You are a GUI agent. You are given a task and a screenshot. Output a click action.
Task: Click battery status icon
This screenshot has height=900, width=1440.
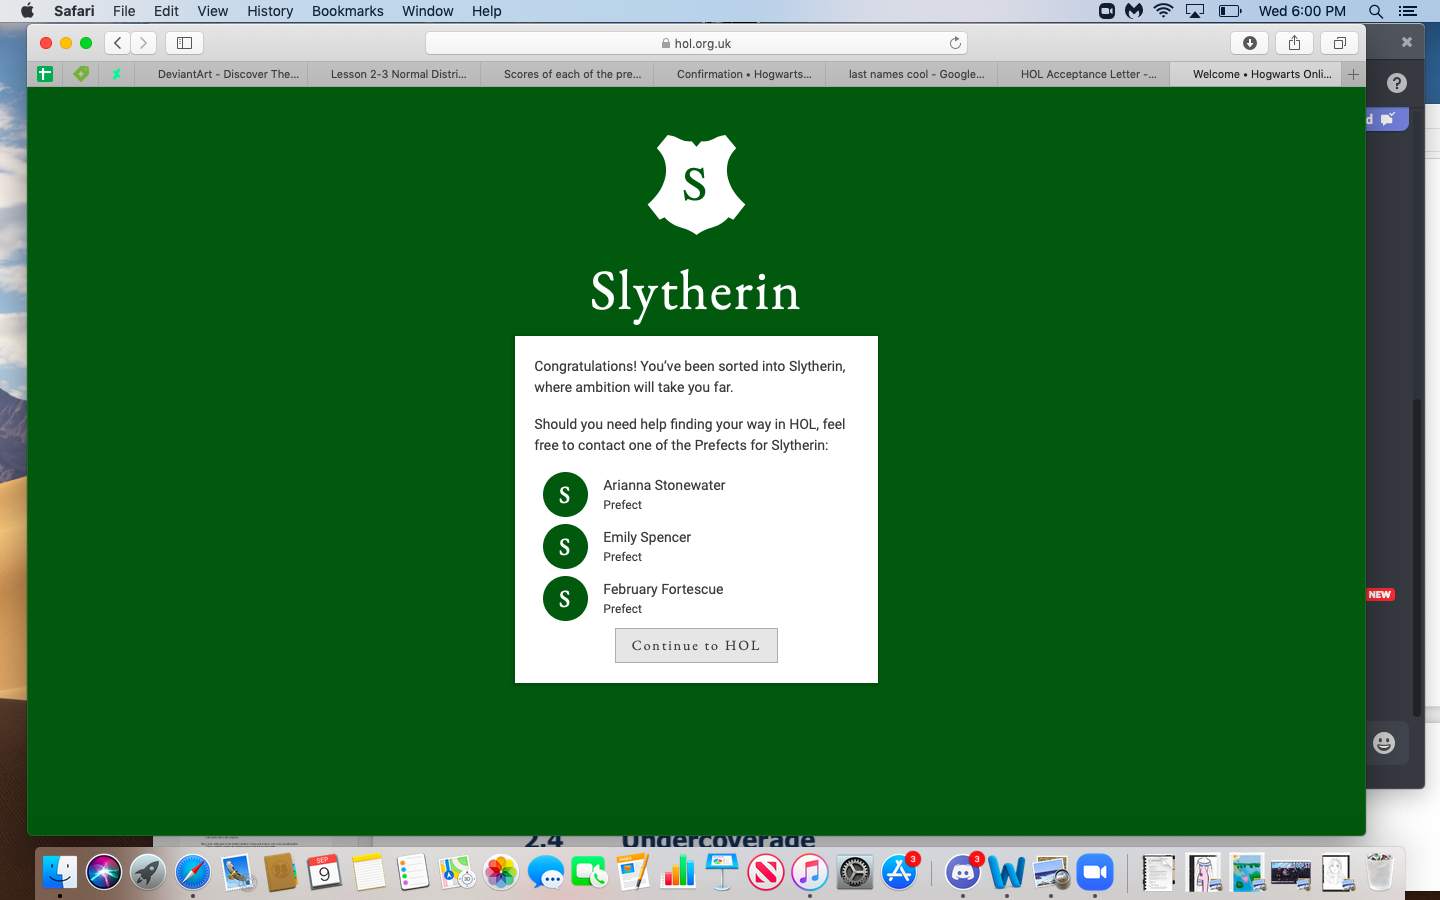click(1230, 11)
